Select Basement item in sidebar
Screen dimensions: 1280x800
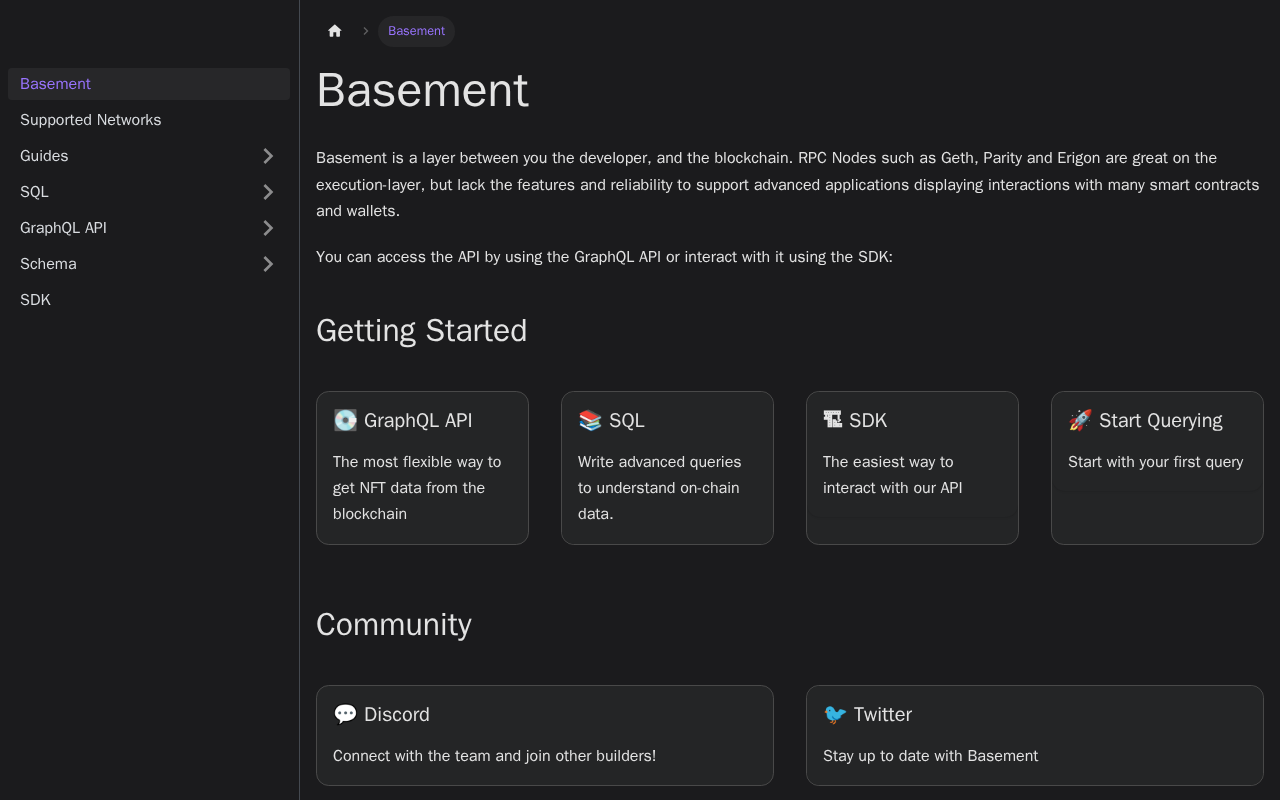click(56, 84)
